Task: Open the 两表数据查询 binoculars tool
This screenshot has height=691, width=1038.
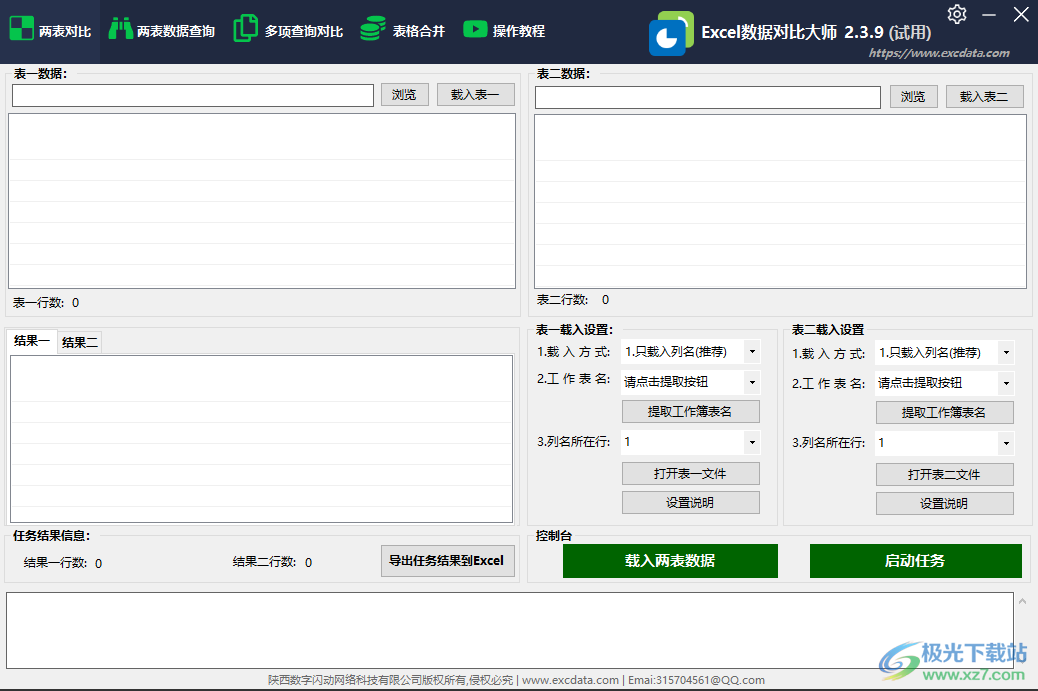Action: (x=162, y=30)
